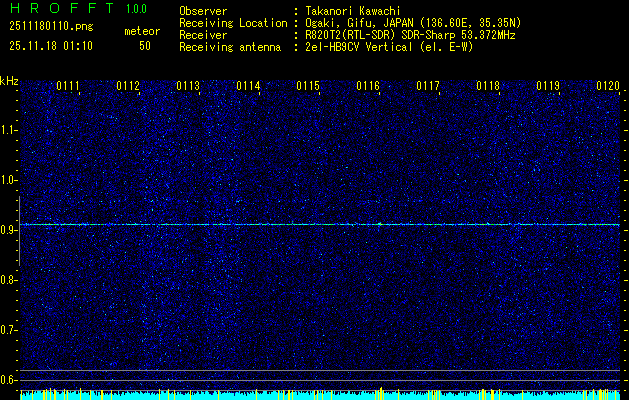Click time marker 0111
Viewport: 629px width, 400px height.
pyautogui.click(x=68, y=86)
